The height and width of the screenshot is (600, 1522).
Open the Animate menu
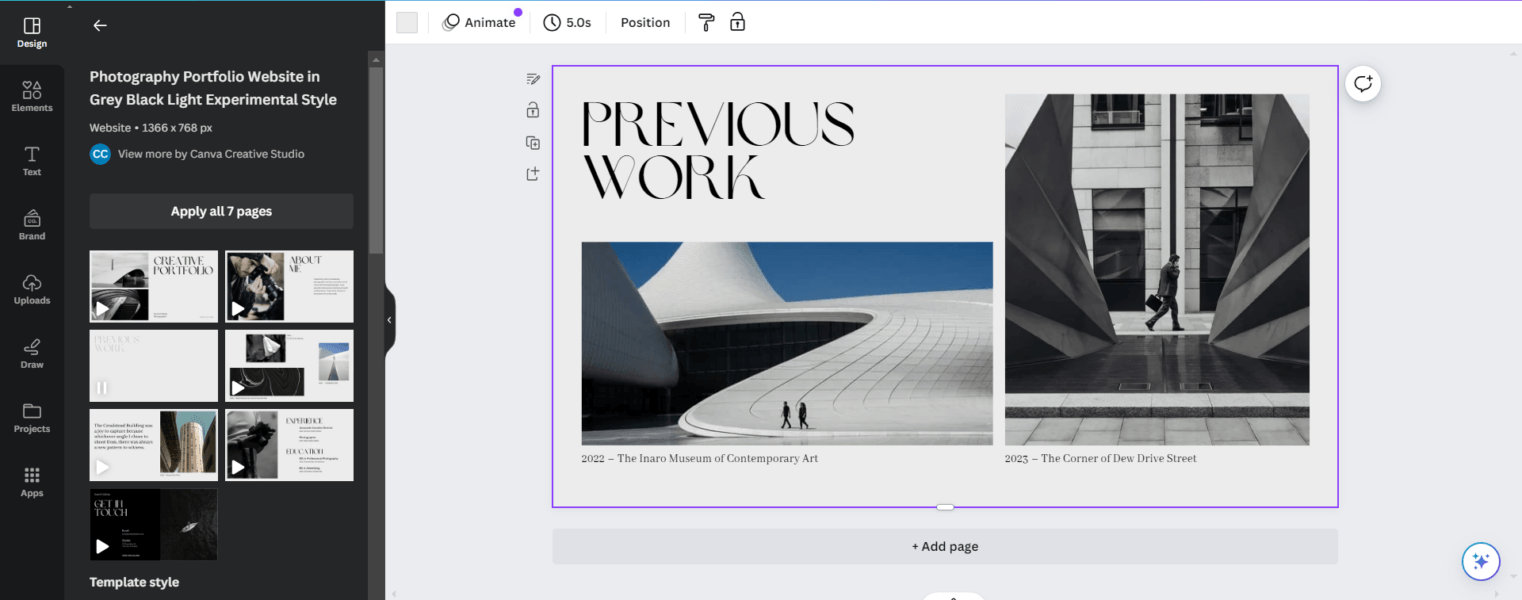480,22
